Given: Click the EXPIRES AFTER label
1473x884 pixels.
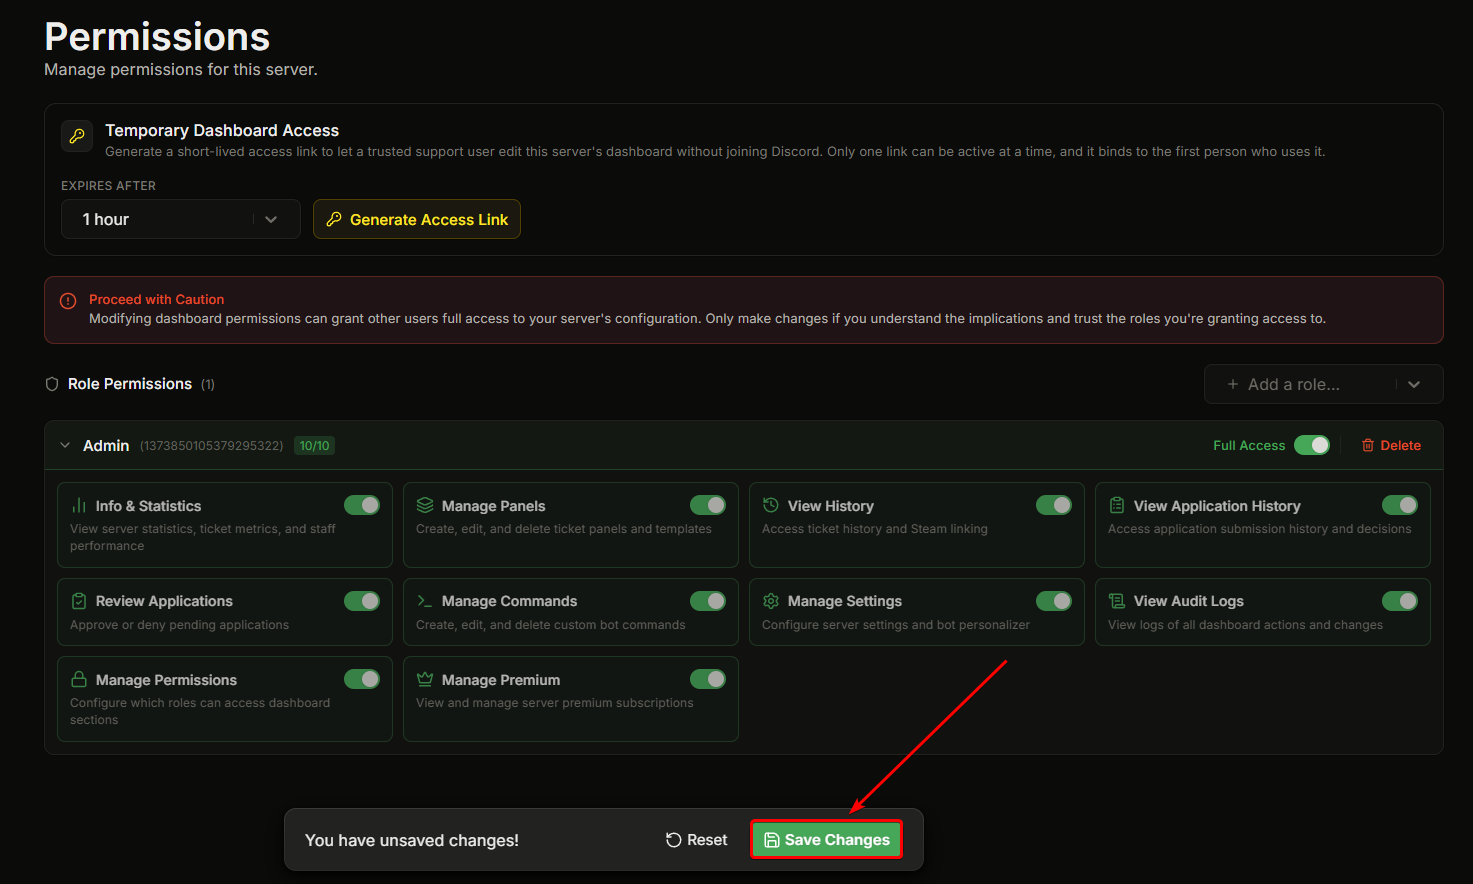Looking at the screenshot, I should pos(108,186).
